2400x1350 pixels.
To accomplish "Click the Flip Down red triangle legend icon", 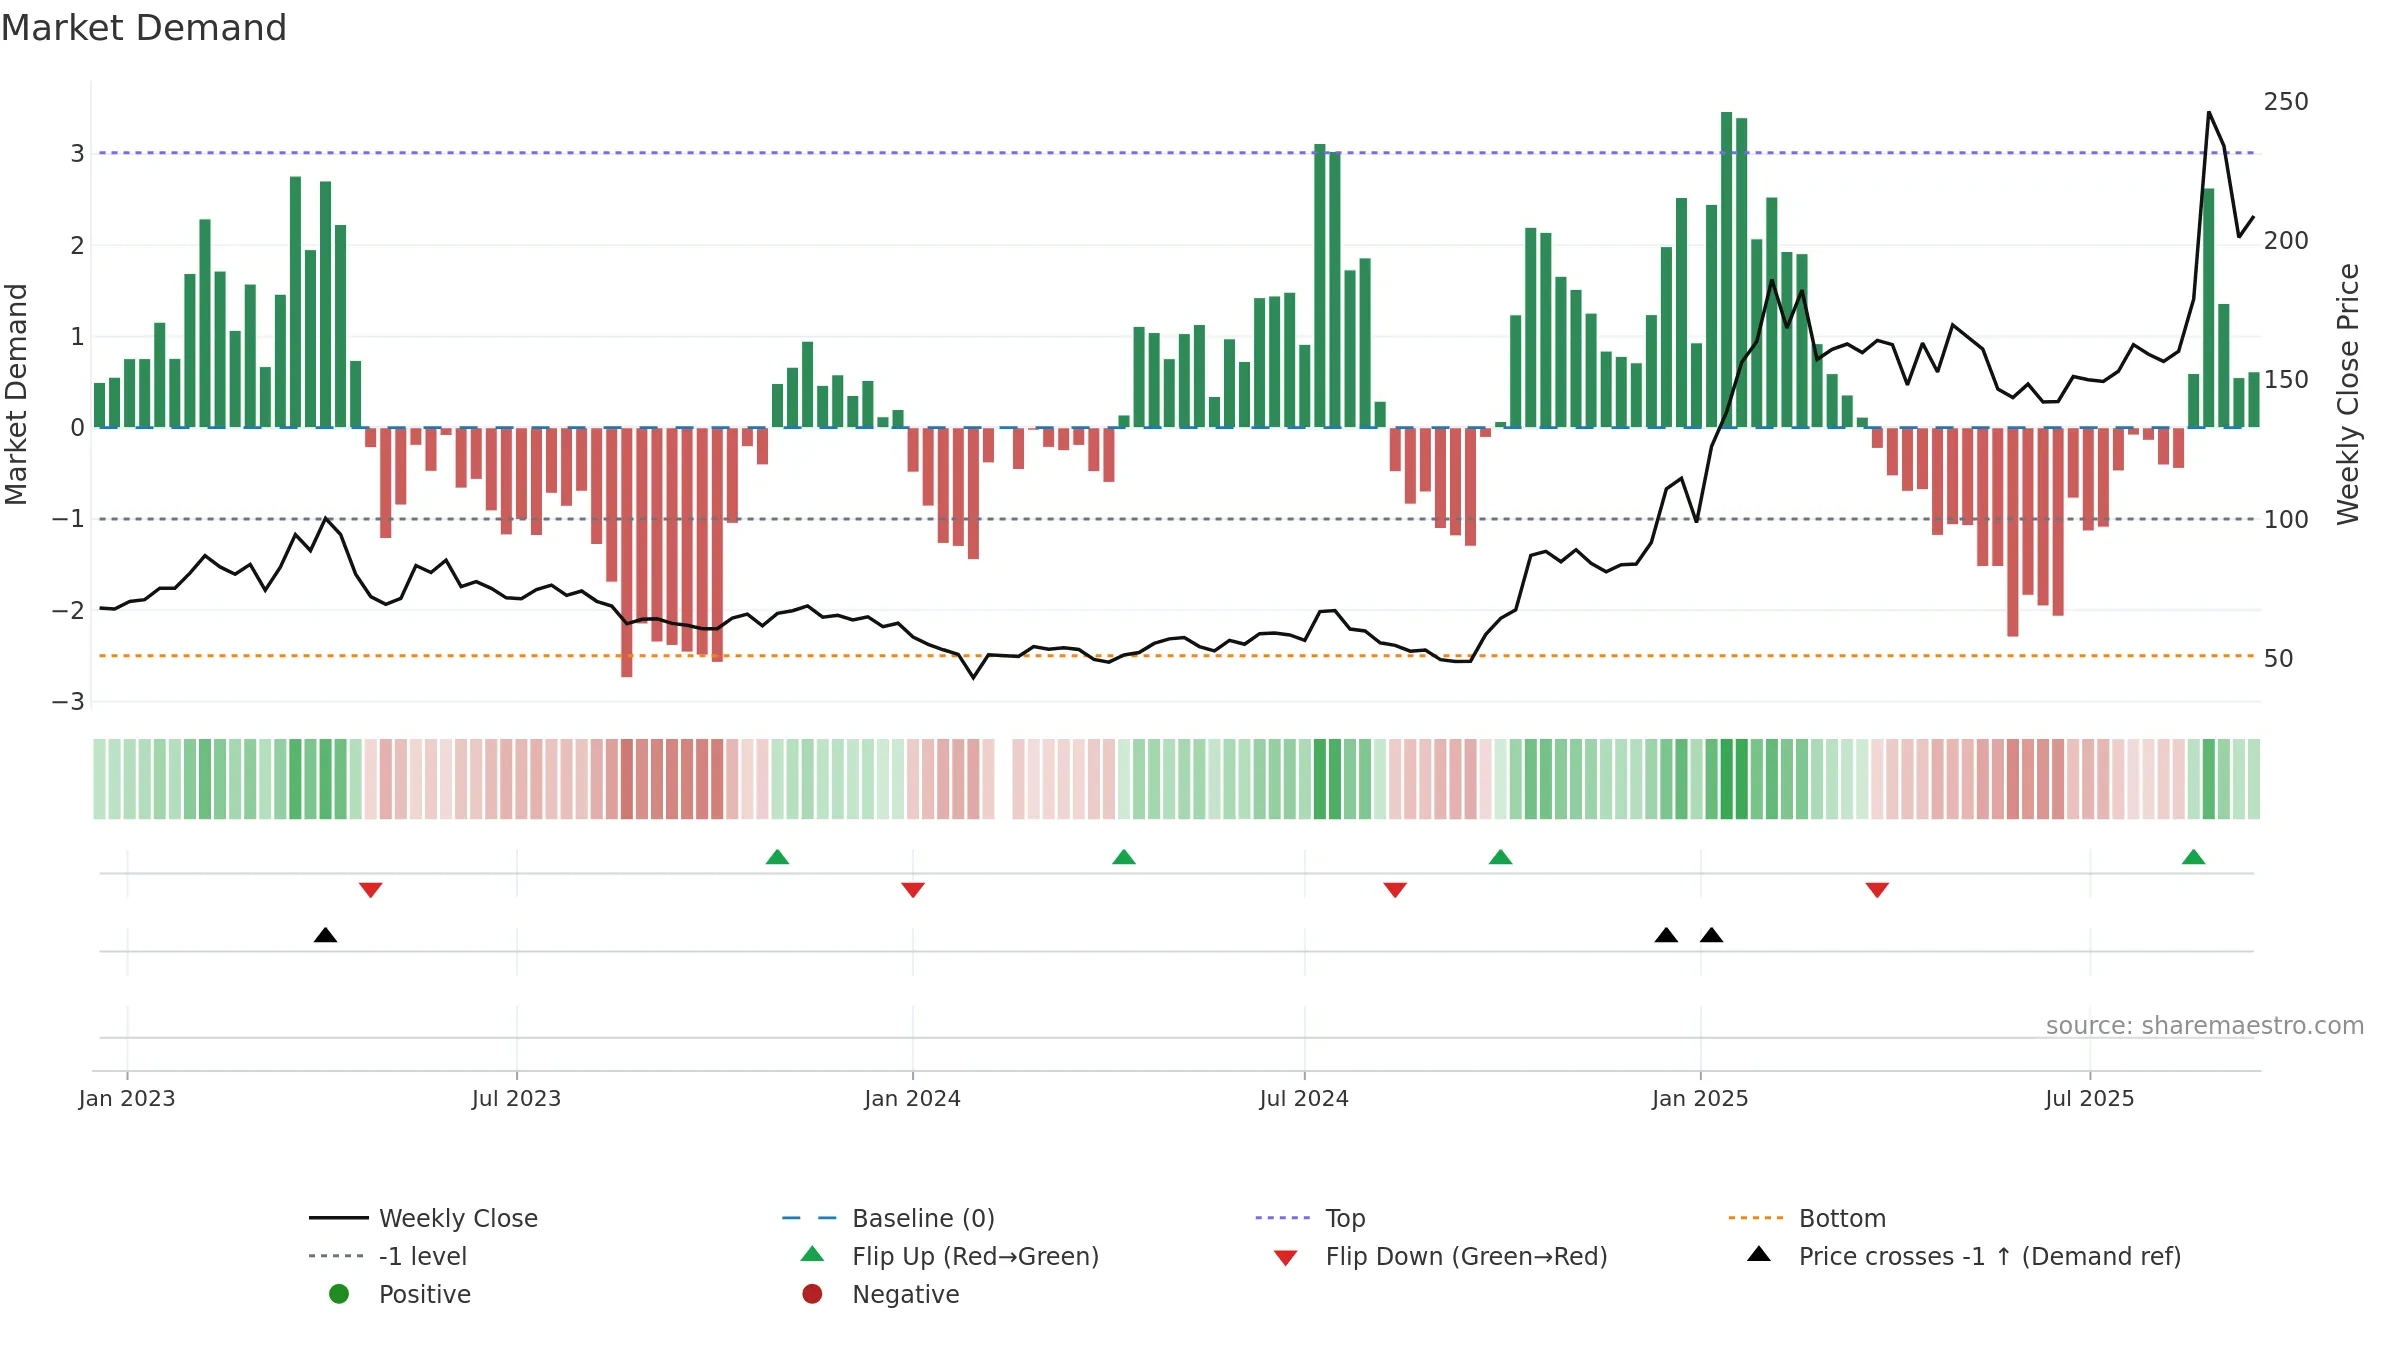I will [x=1285, y=1258].
